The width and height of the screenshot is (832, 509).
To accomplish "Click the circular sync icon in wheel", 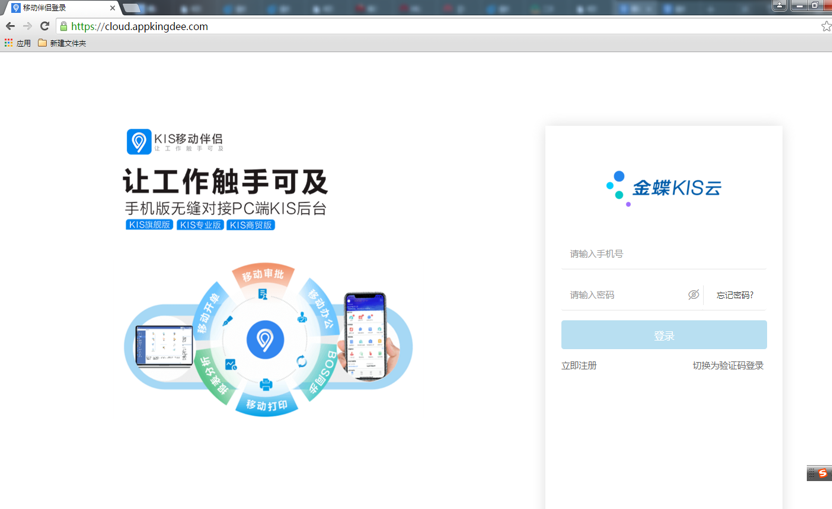I will point(301,361).
